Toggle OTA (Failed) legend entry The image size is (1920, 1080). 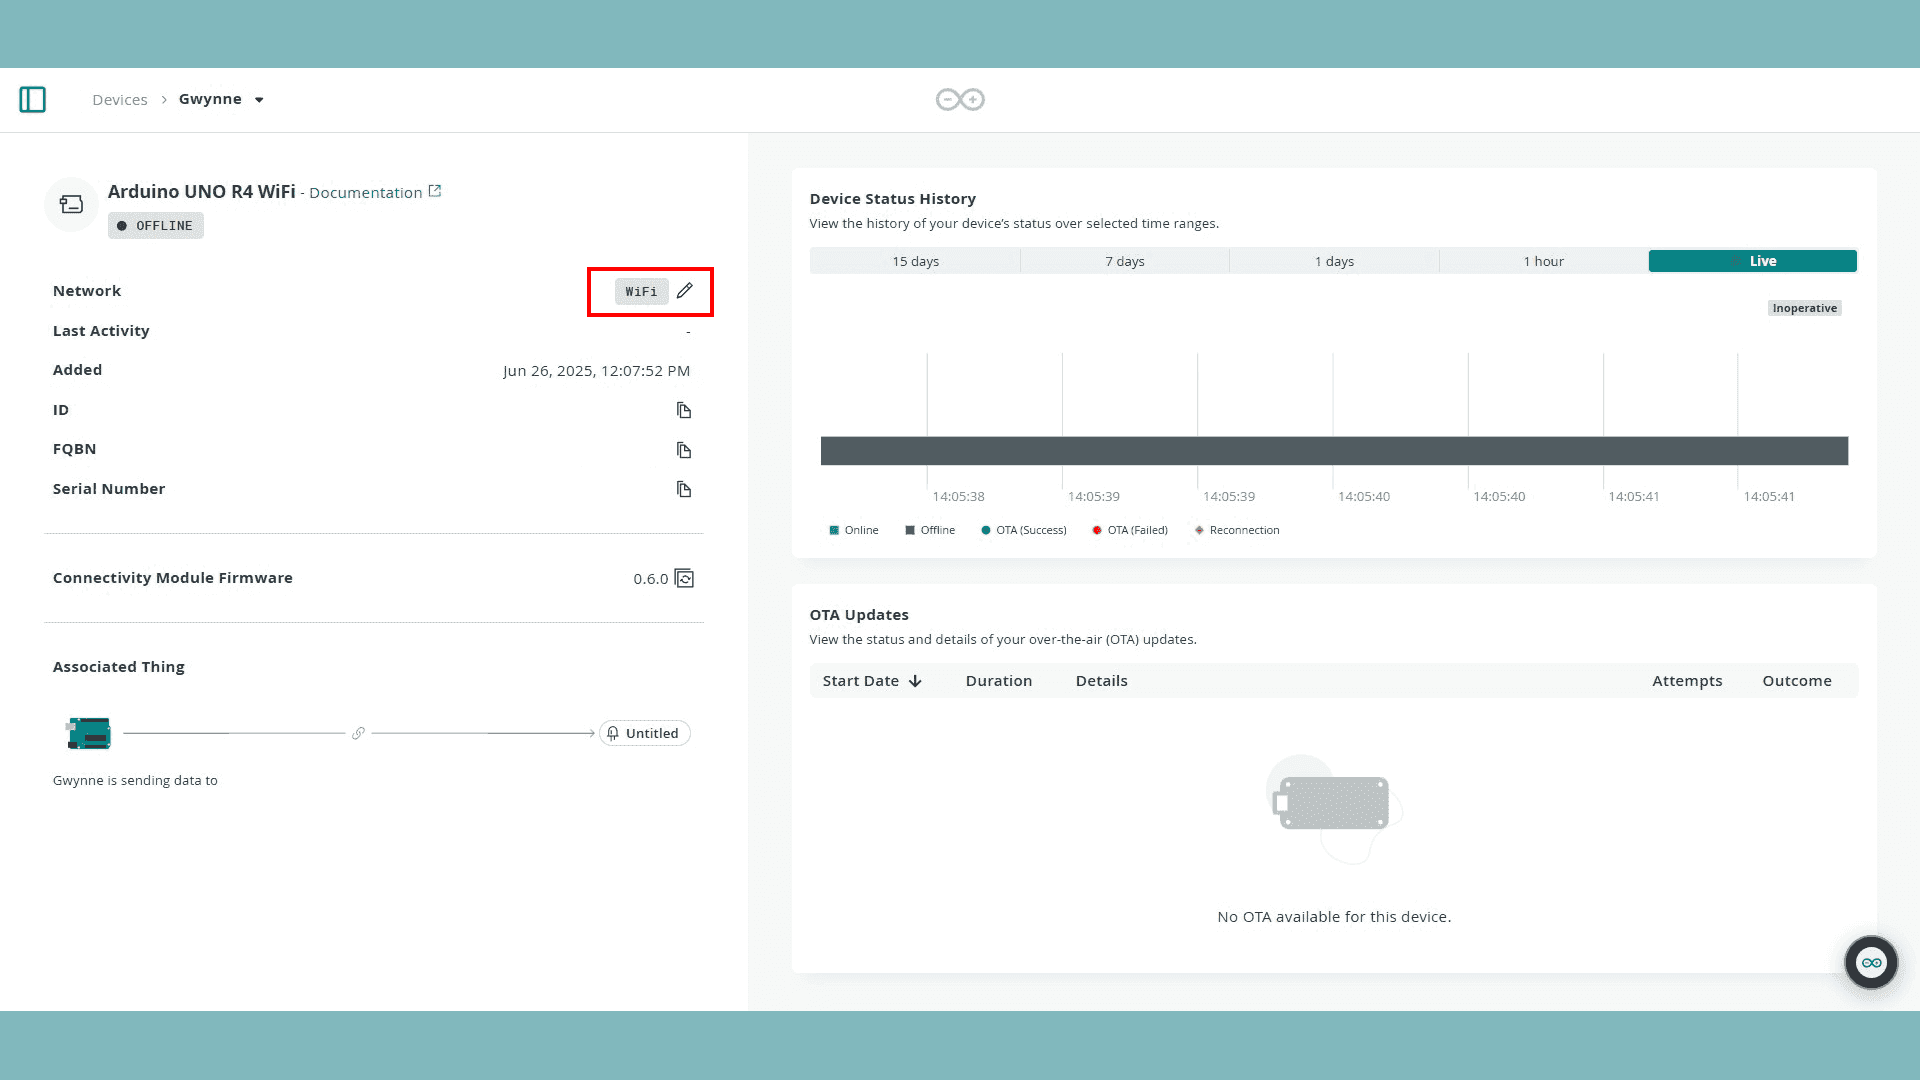(1130, 530)
